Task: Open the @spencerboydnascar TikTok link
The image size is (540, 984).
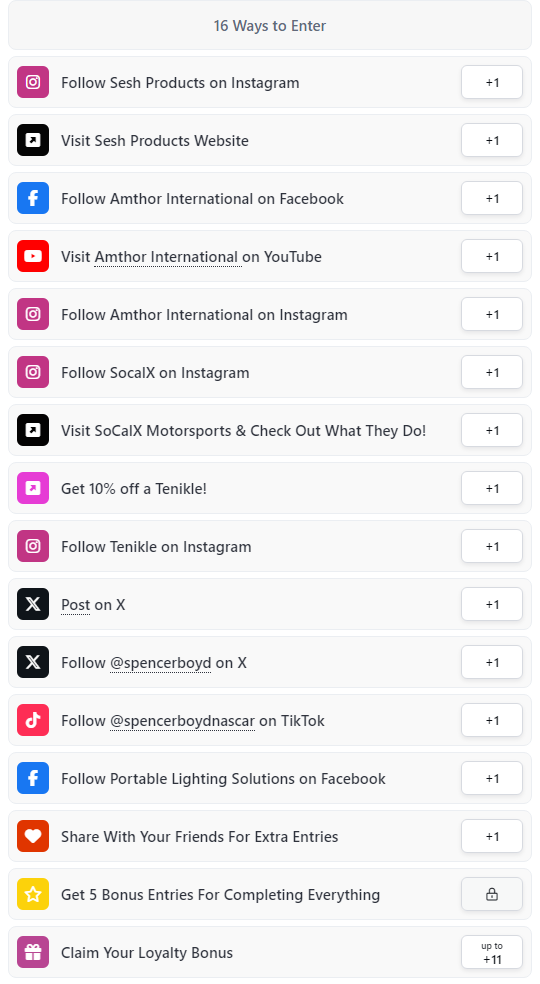Action: [182, 720]
